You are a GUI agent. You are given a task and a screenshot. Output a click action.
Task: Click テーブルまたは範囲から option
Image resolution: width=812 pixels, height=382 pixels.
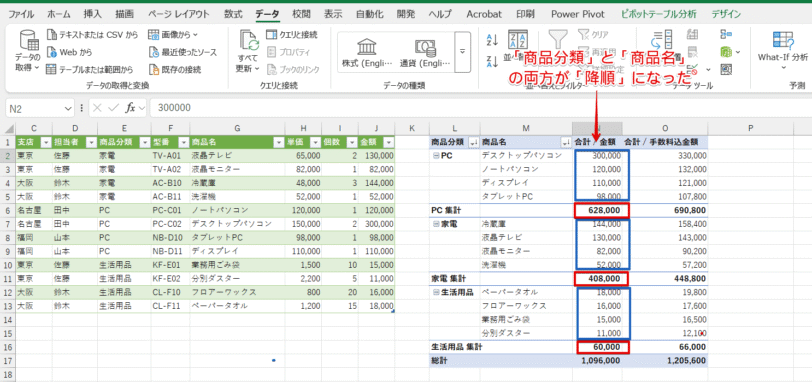tap(90, 69)
